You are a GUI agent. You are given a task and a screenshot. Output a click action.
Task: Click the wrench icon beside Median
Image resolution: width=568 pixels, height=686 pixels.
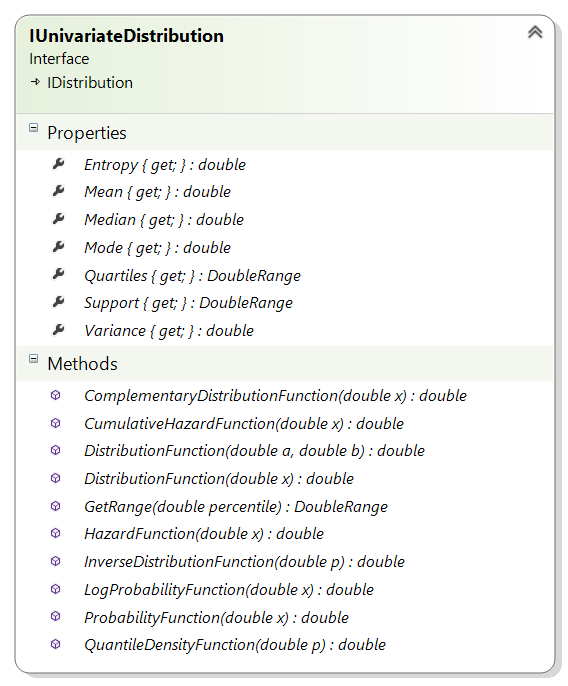(58, 219)
